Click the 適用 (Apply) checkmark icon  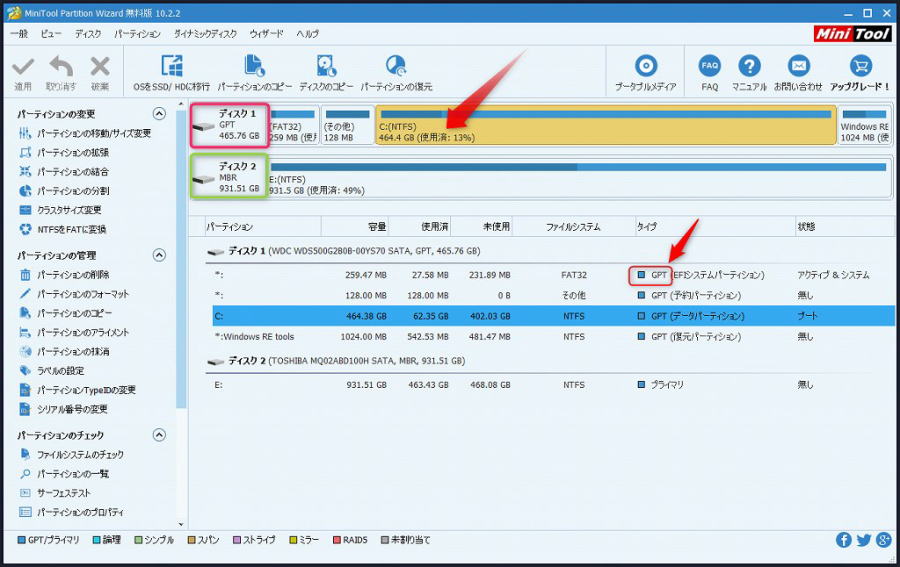pos(23,67)
